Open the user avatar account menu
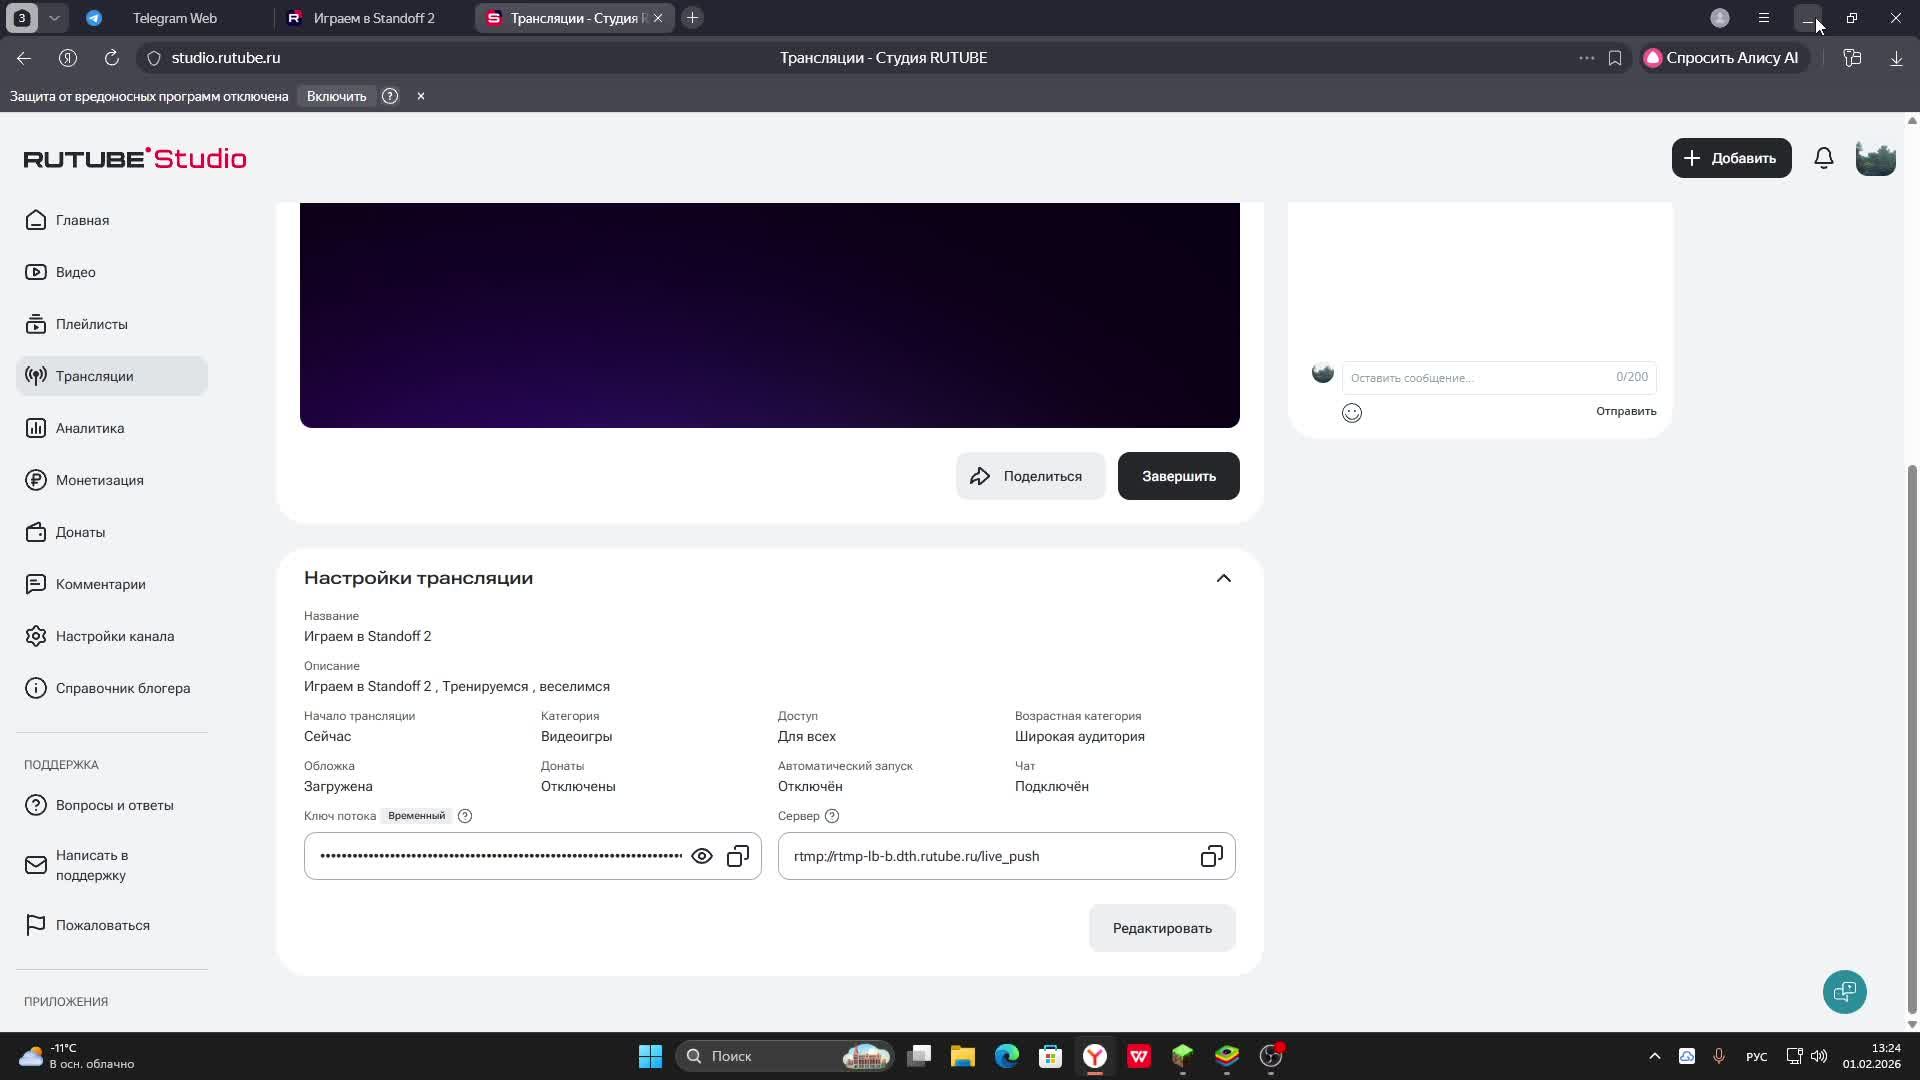 [1875, 158]
